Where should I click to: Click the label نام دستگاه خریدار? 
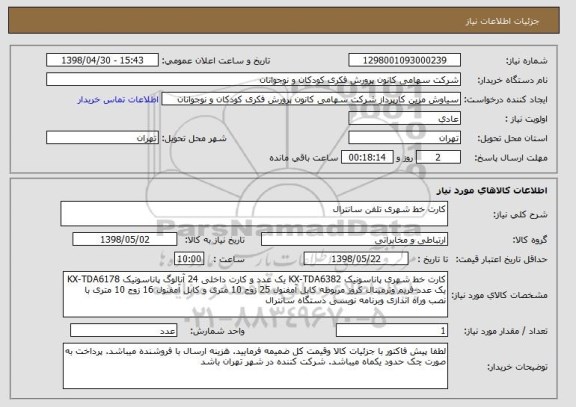coord(512,80)
